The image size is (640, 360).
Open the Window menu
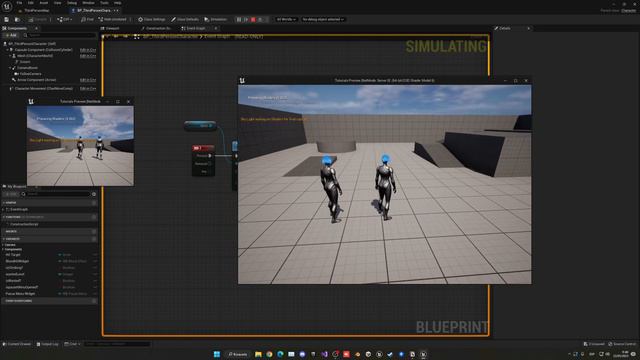coord(88,3)
